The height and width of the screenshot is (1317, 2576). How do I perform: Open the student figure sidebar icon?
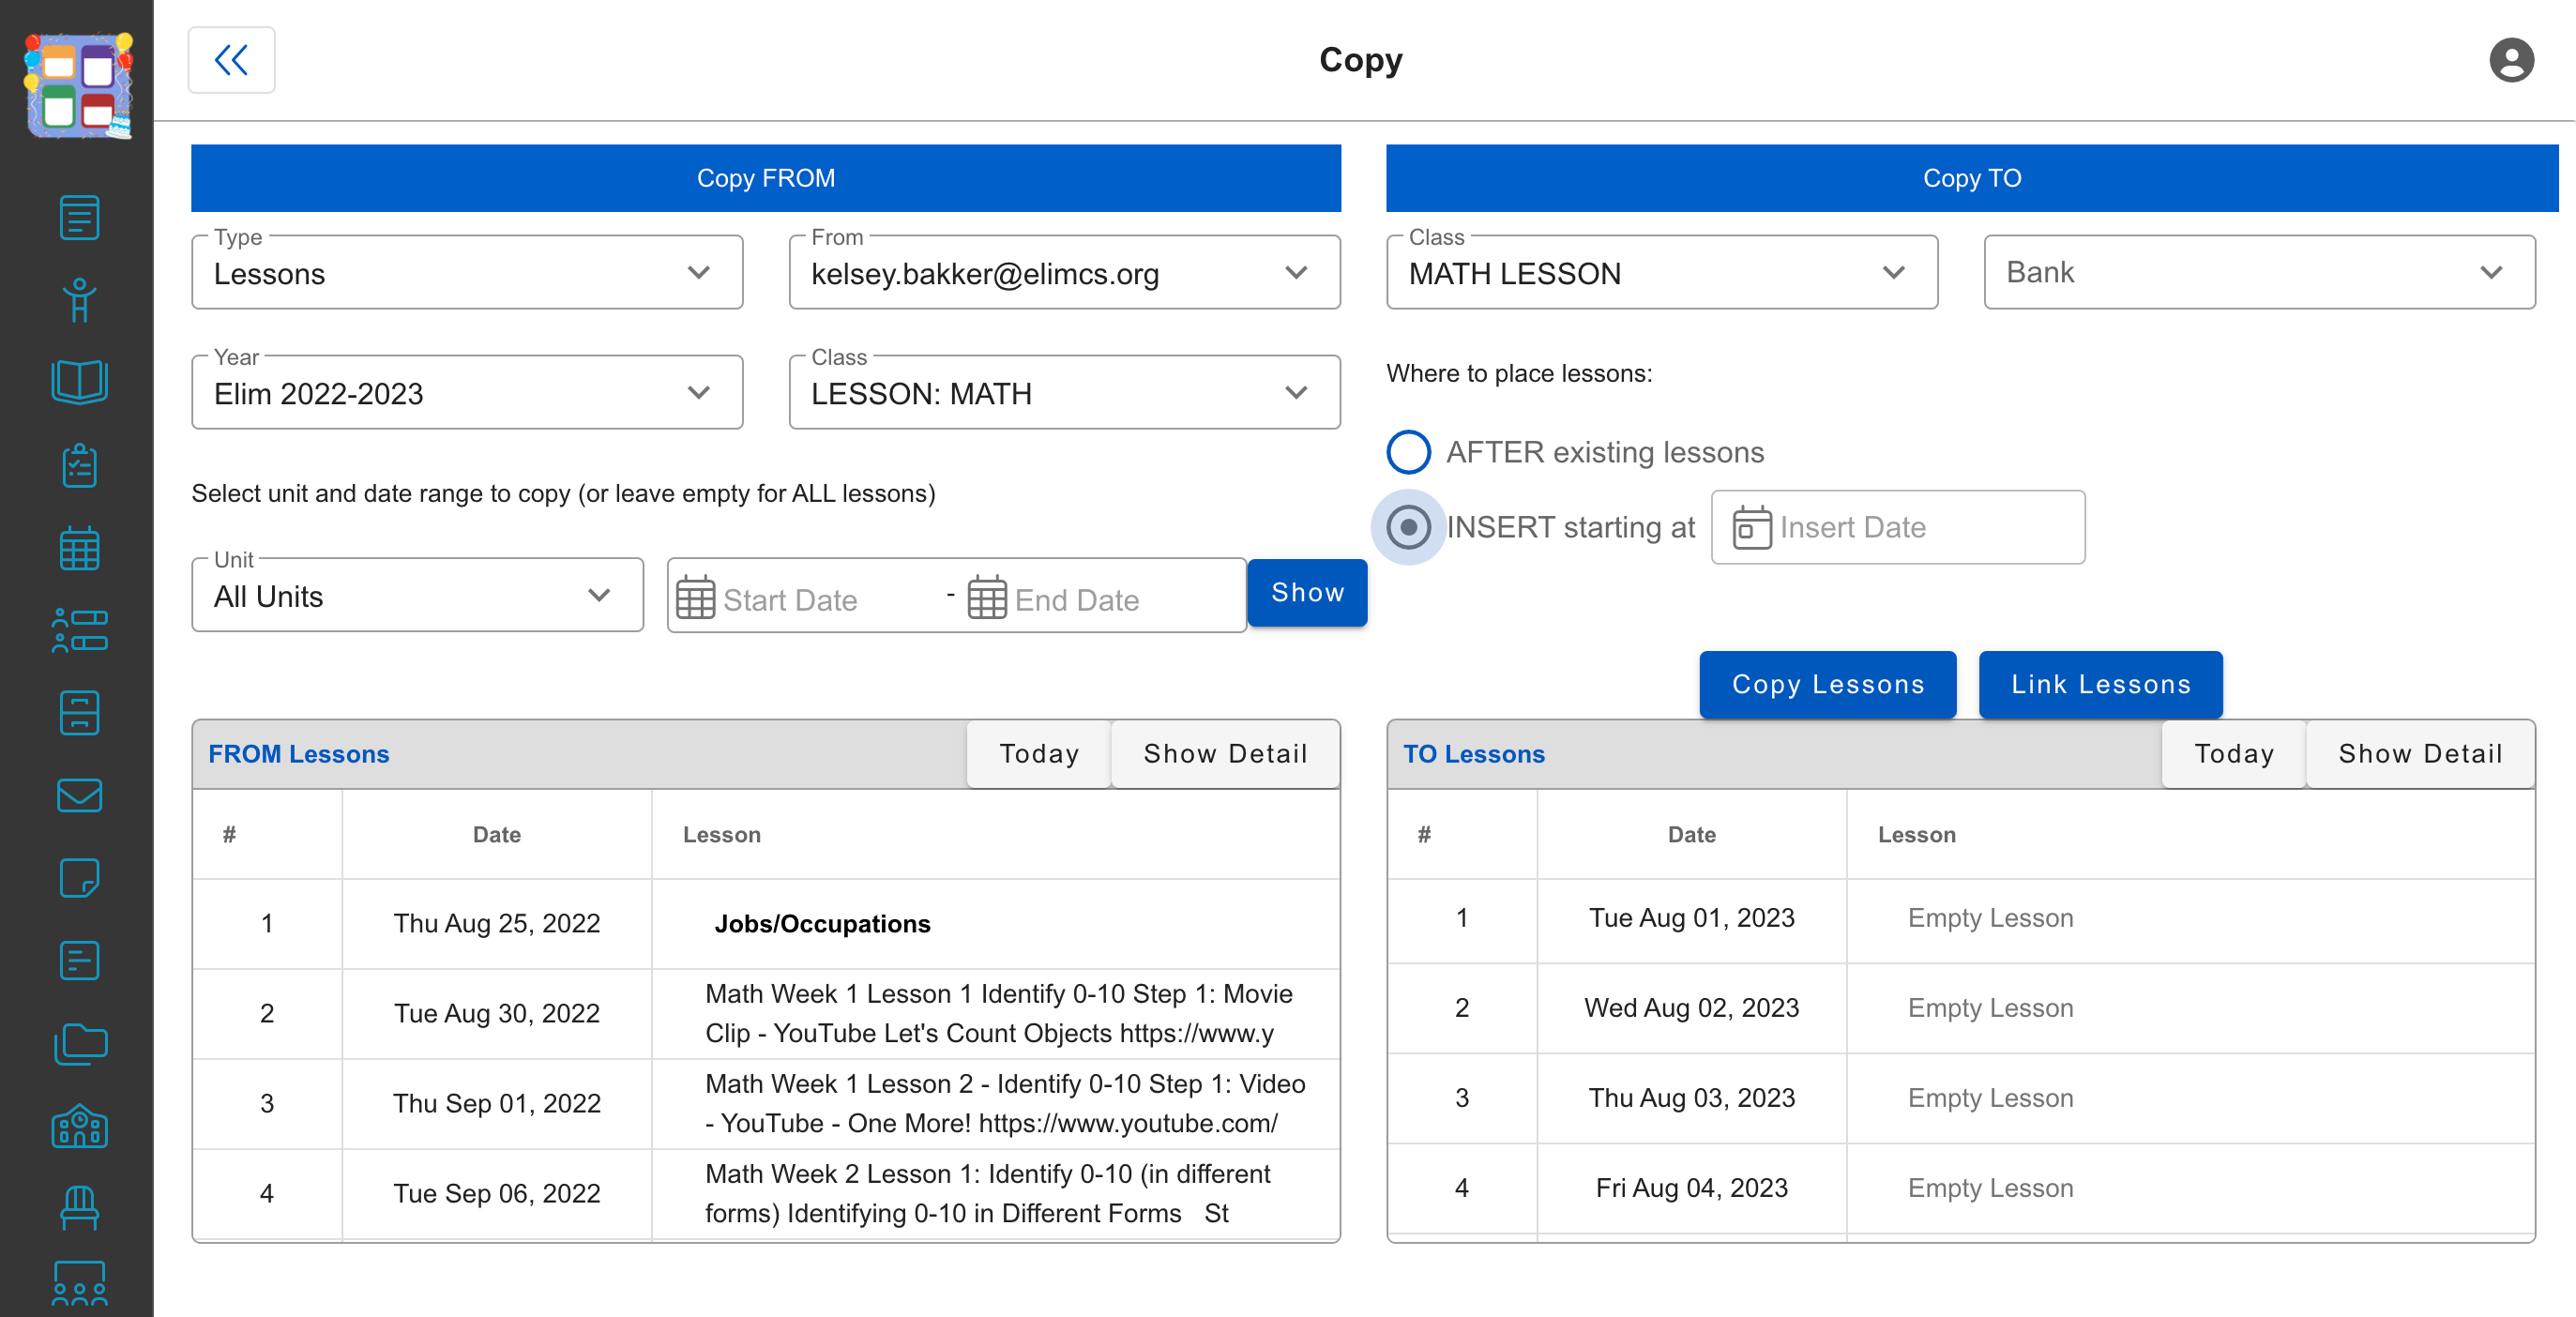tap(79, 300)
